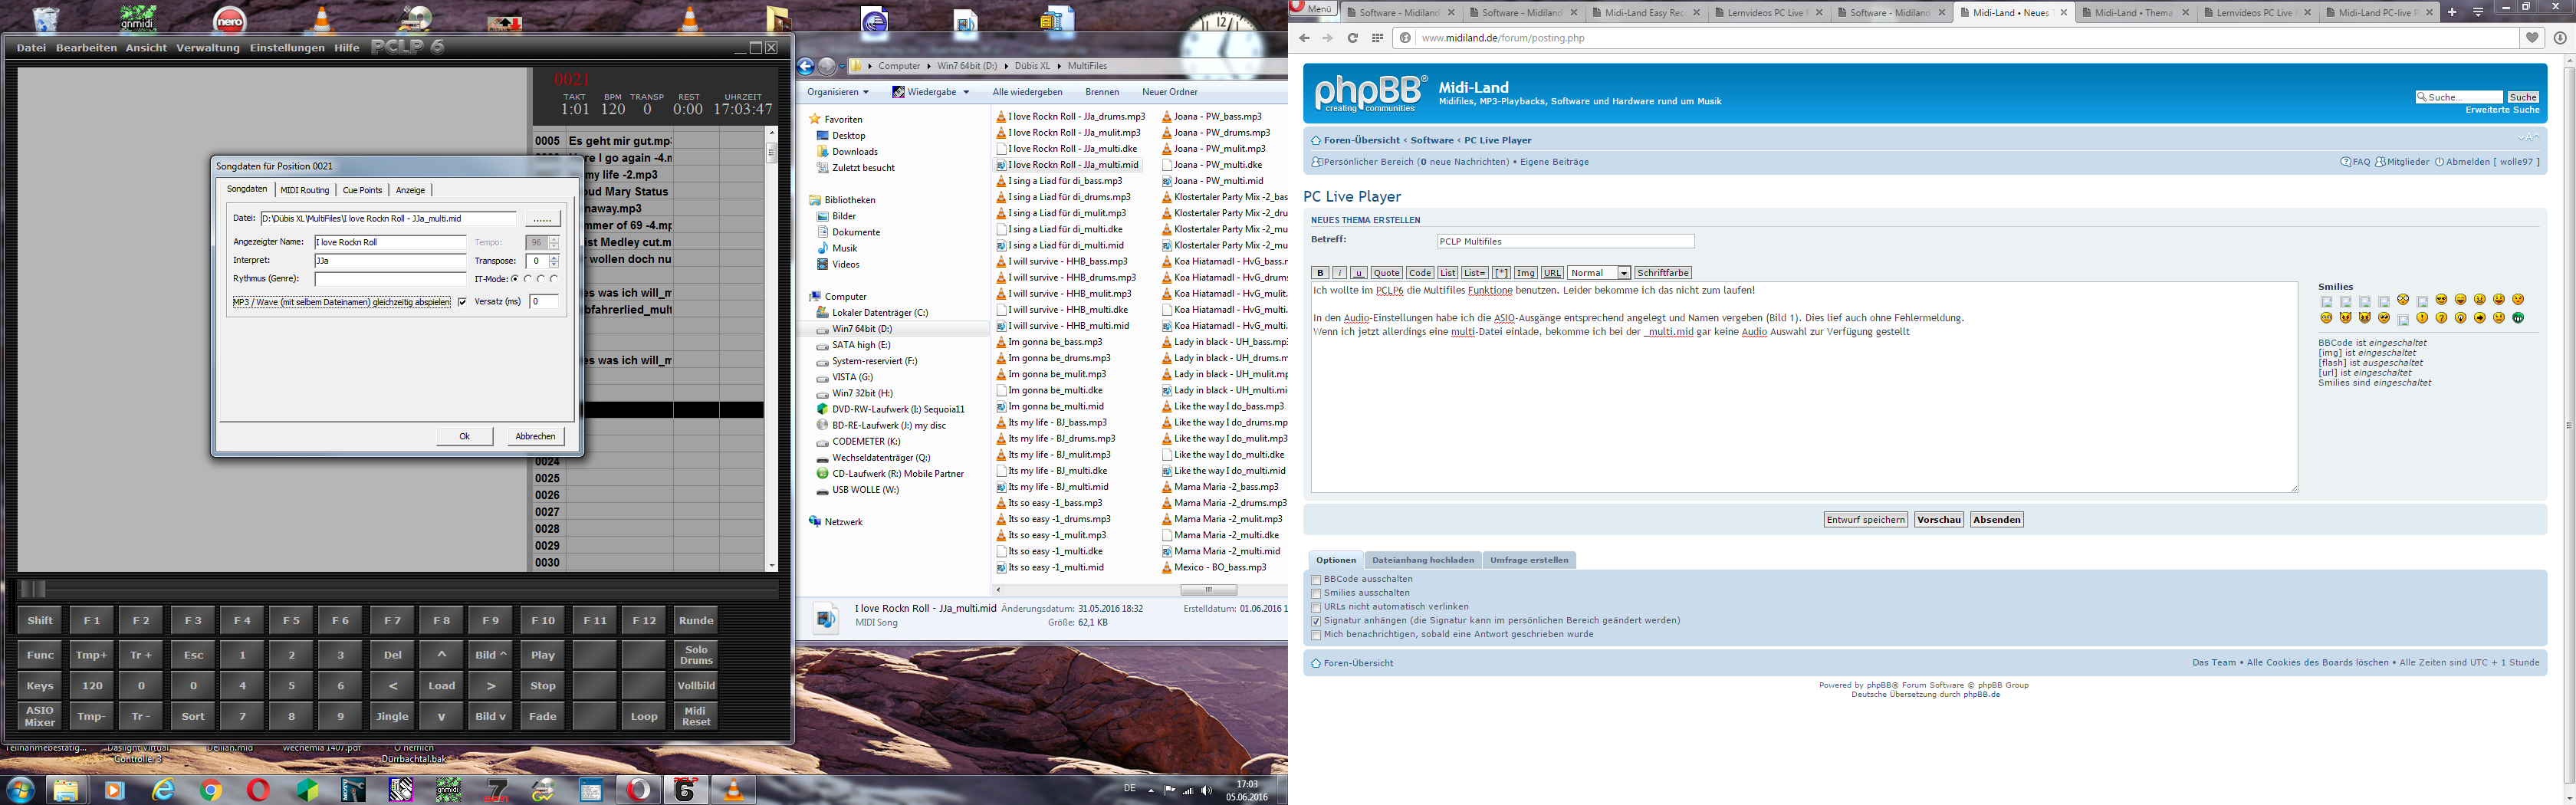Image resolution: width=2576 pixels, height=805 pixels.
Task: Click the Betreff subject input field
Action: [x=1565, y=241]
